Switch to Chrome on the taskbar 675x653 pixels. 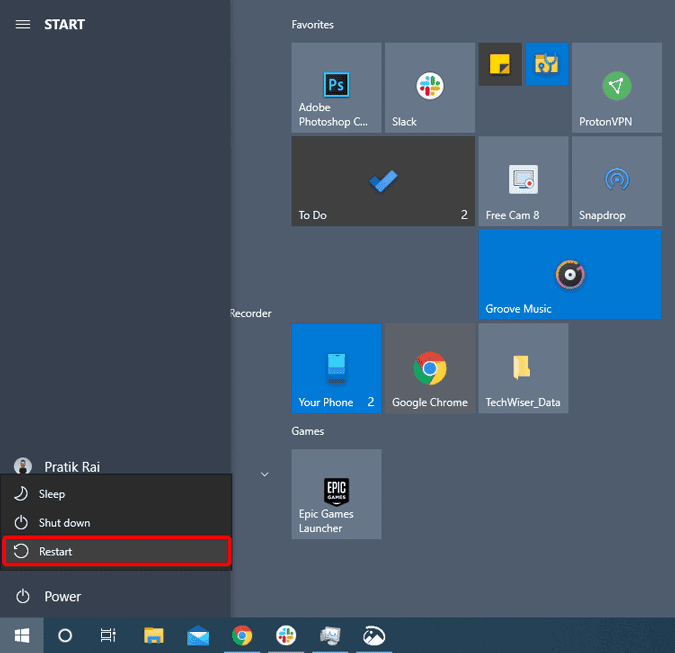click(242, 635)
